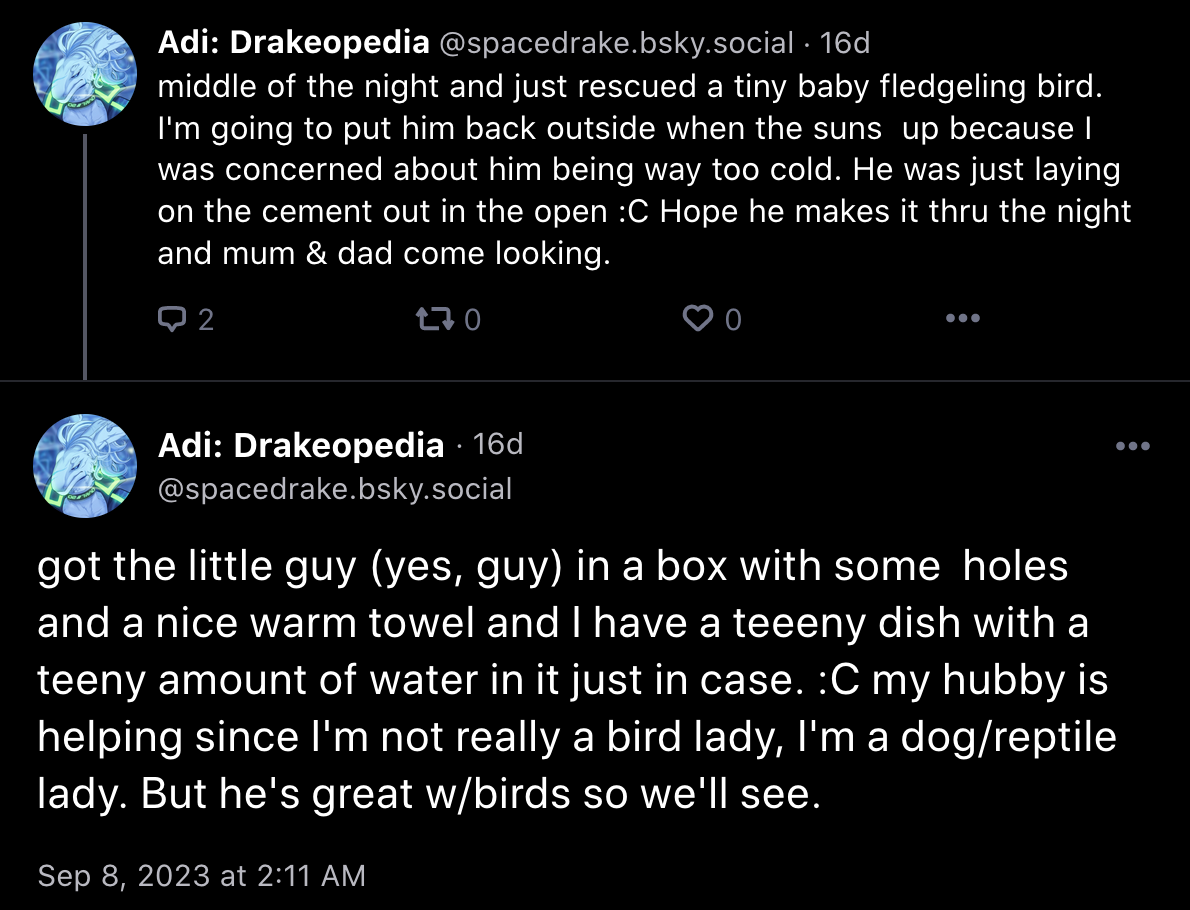Open Adi: Drakeopedia name on top post

pos(294,43)
